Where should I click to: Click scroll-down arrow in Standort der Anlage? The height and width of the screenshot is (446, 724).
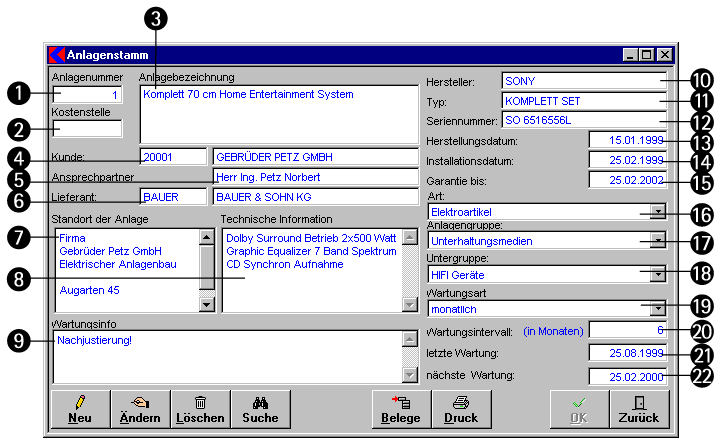[206, 304]
